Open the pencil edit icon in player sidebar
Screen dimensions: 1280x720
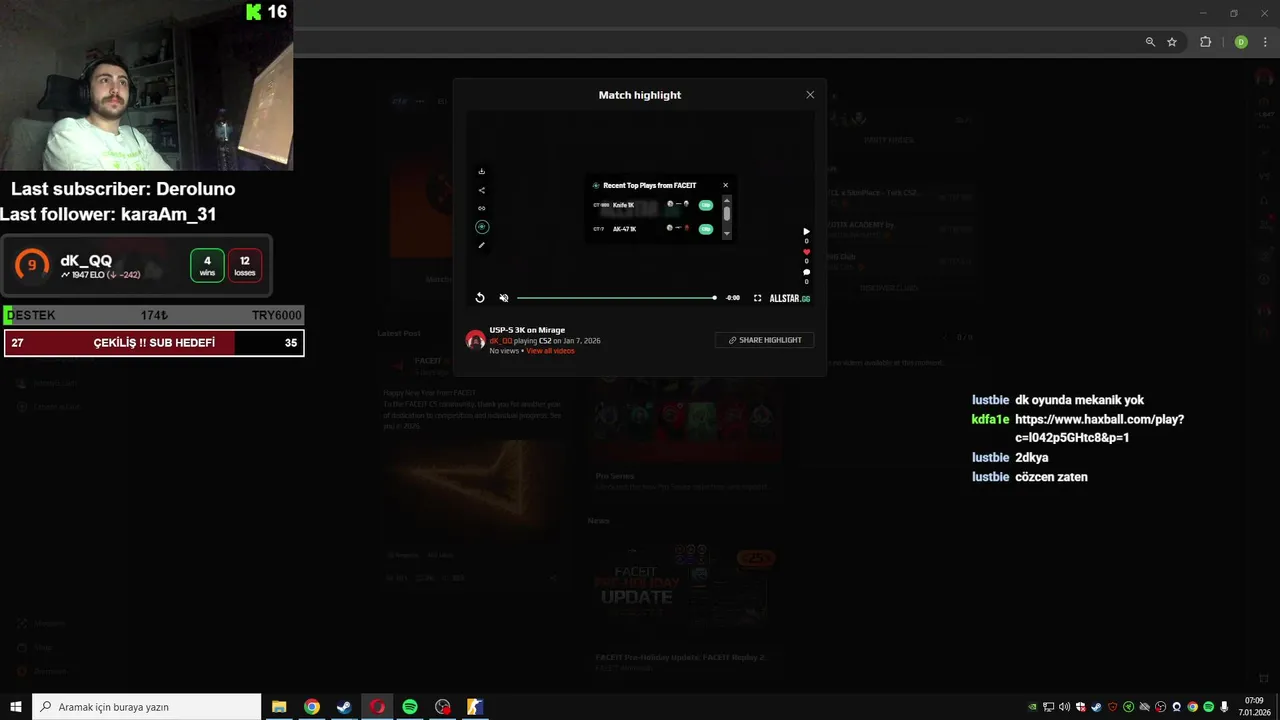[x=481, y=245]
